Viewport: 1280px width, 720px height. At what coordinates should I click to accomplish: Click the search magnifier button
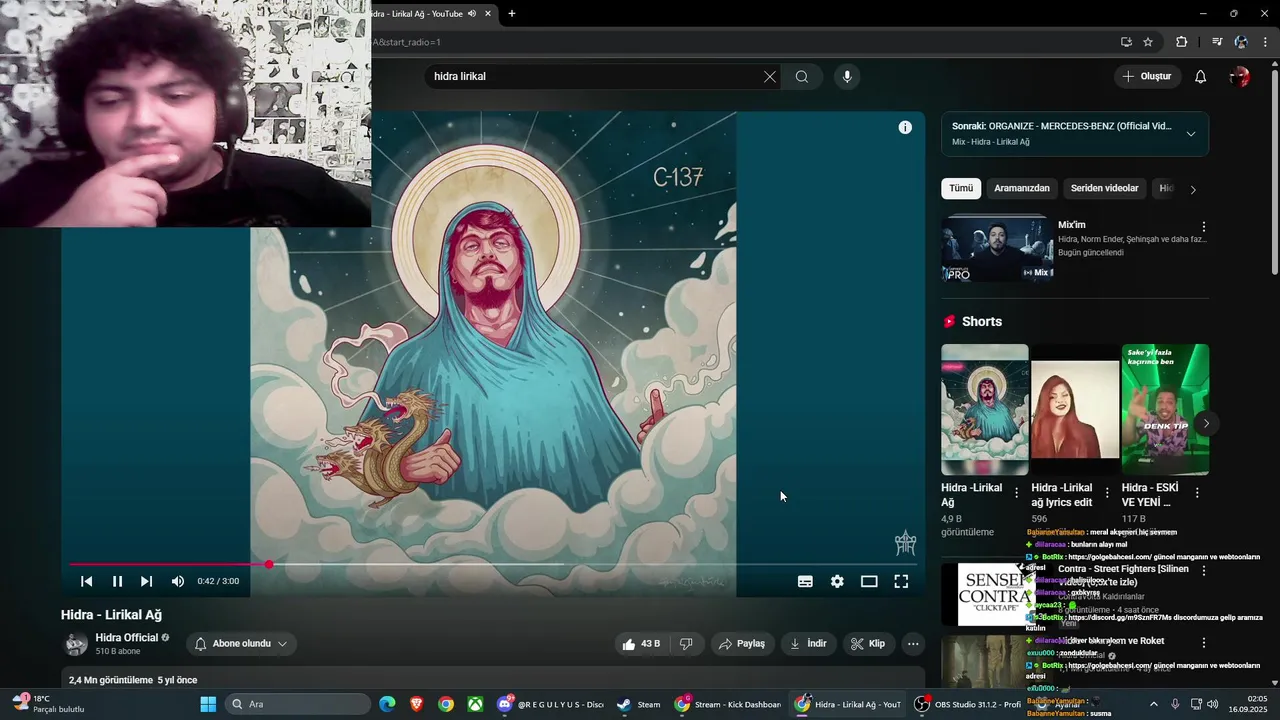[x=802, y=77]
